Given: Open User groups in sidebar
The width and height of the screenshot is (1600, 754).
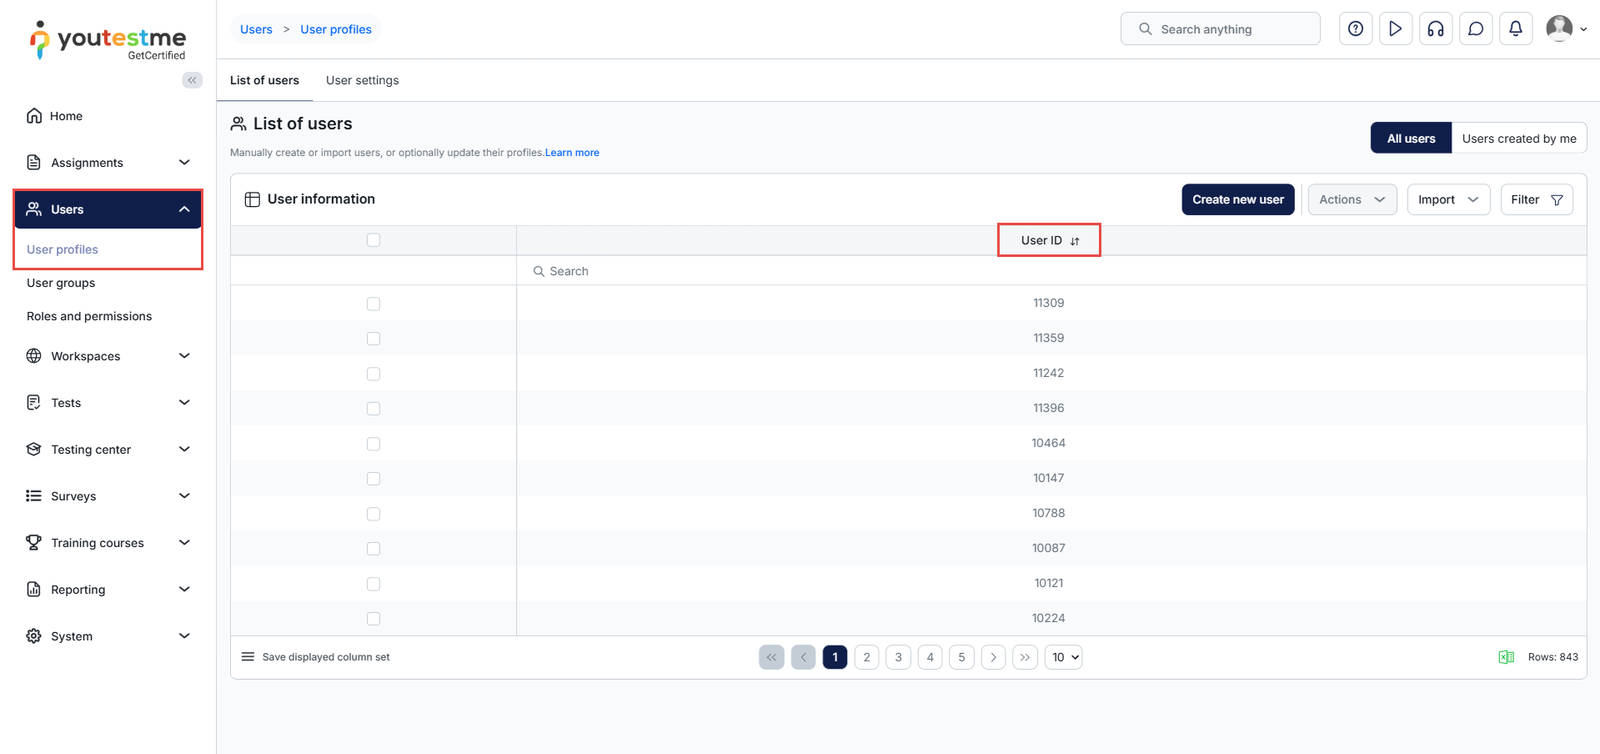Looking at the screenshot, I should click(x=61, y=283).
